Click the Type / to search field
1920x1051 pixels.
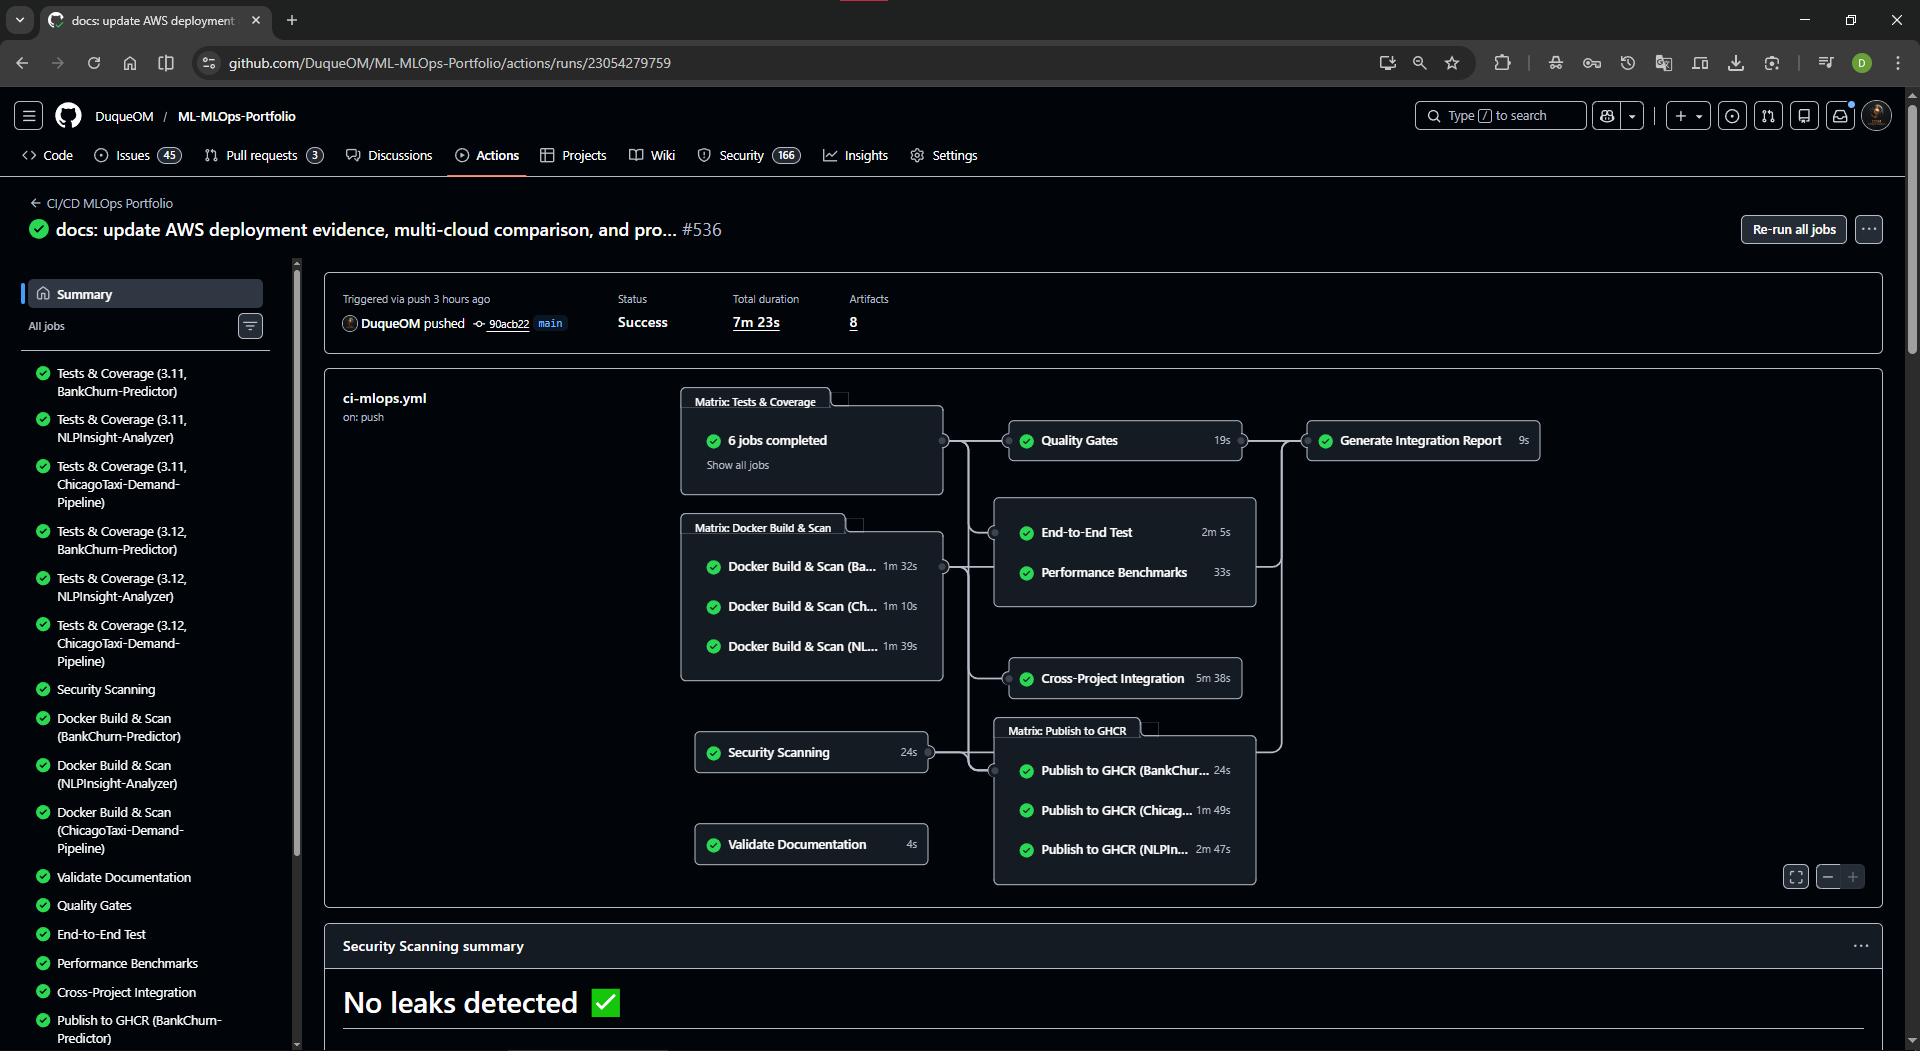pyautogui.click(x=1500, y=116)
